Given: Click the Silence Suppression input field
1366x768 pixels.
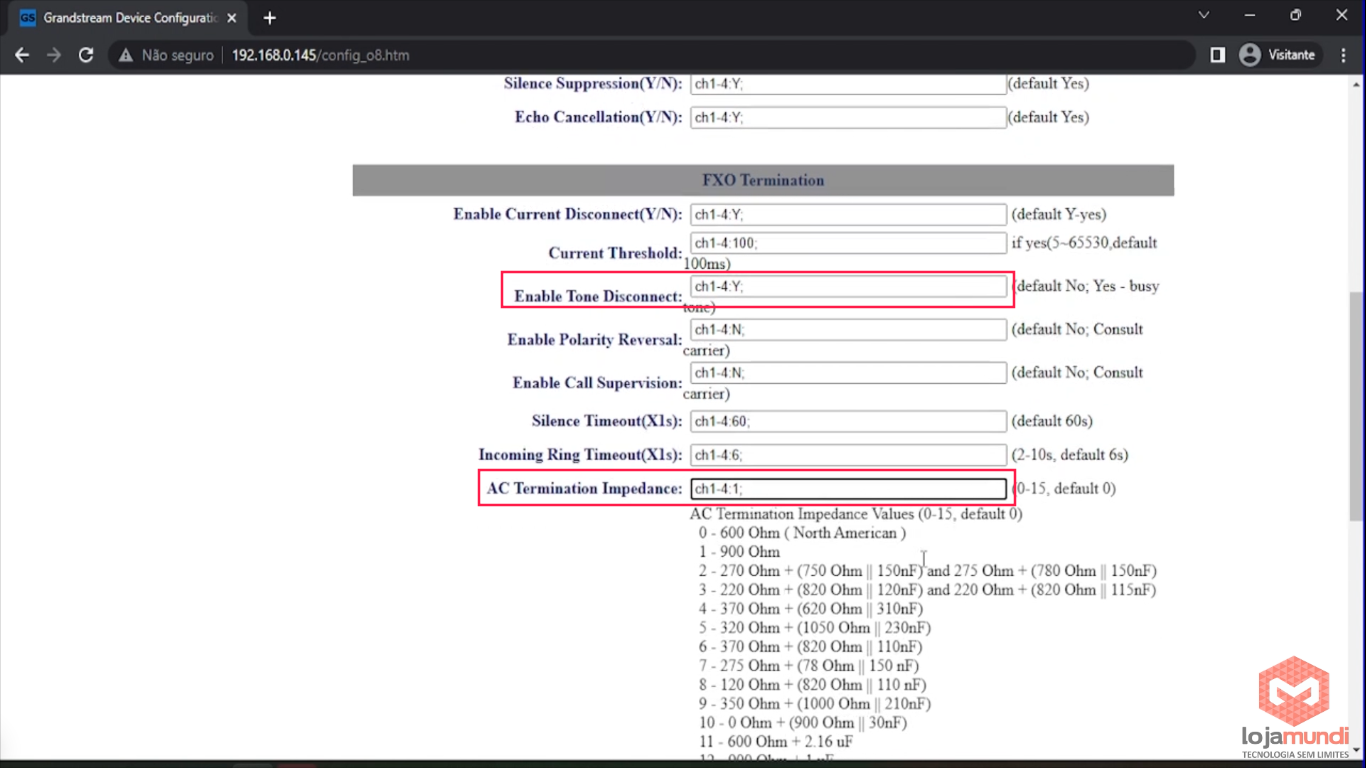Looking at the screenshot, I should coord(848,84).
